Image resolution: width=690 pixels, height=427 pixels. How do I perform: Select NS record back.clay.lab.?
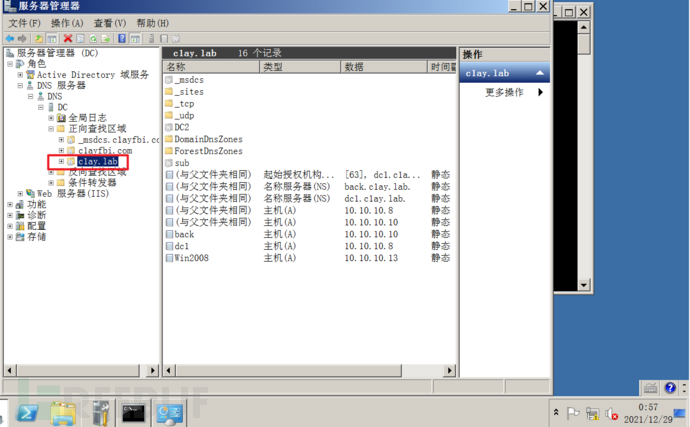coord(309,187)
